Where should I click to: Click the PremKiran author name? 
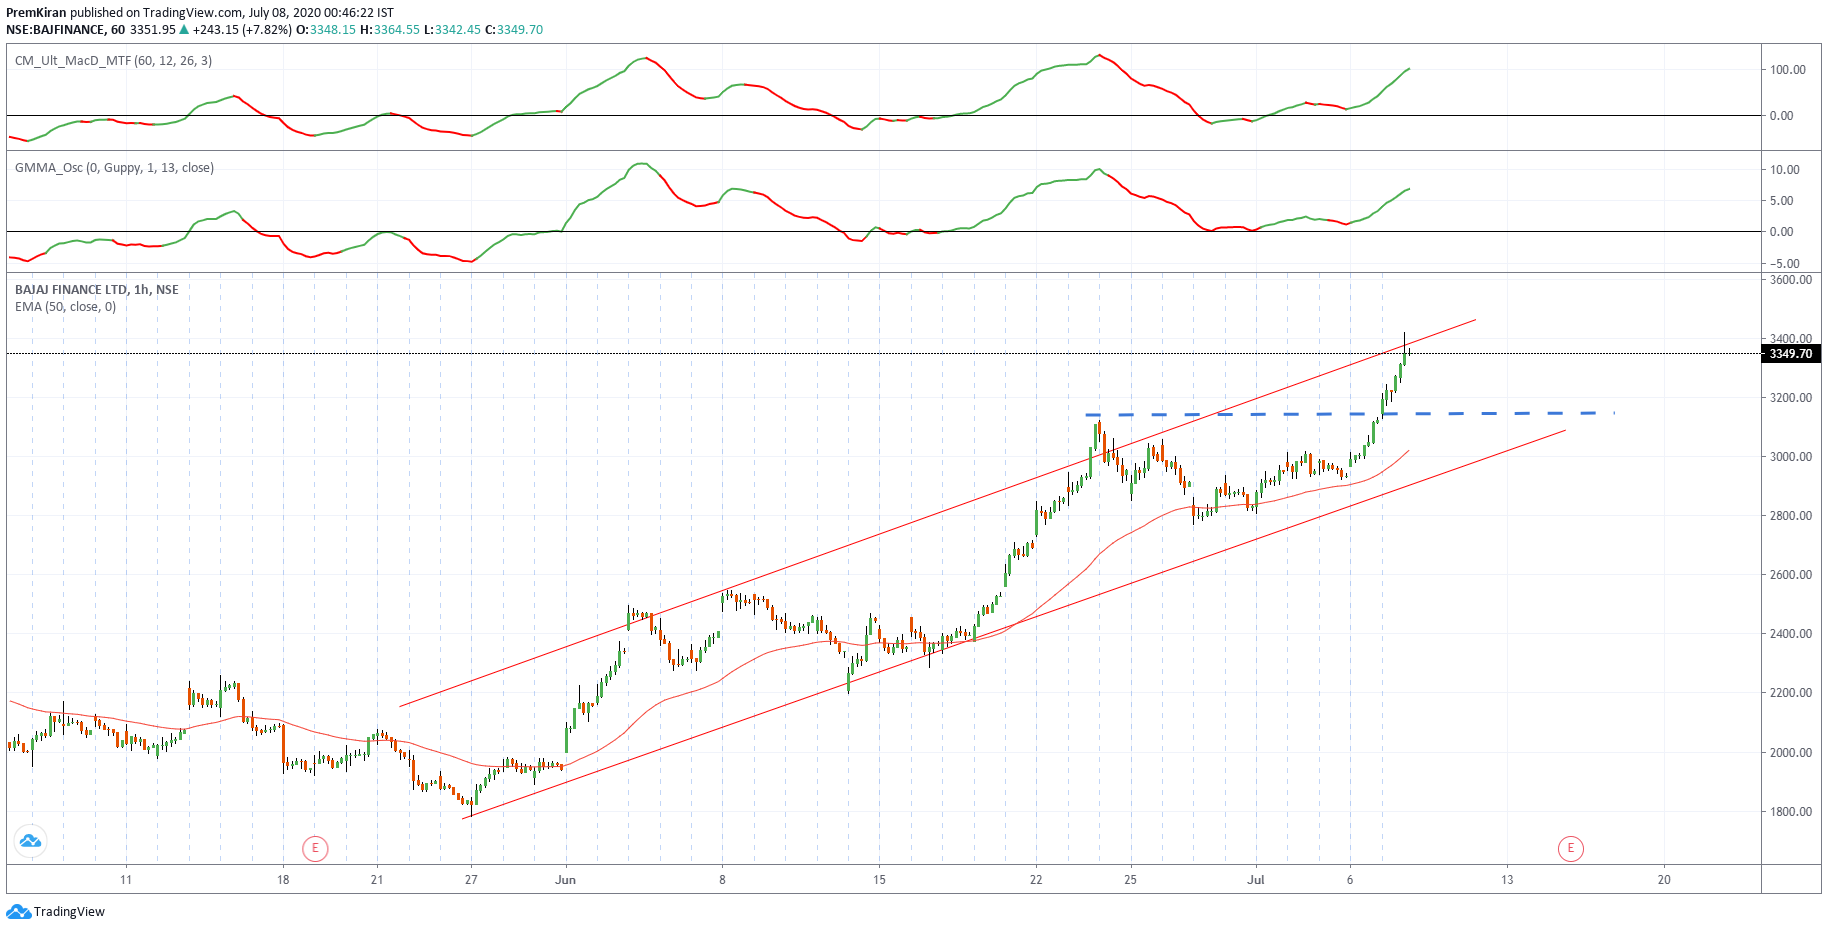tap(36, 13)
